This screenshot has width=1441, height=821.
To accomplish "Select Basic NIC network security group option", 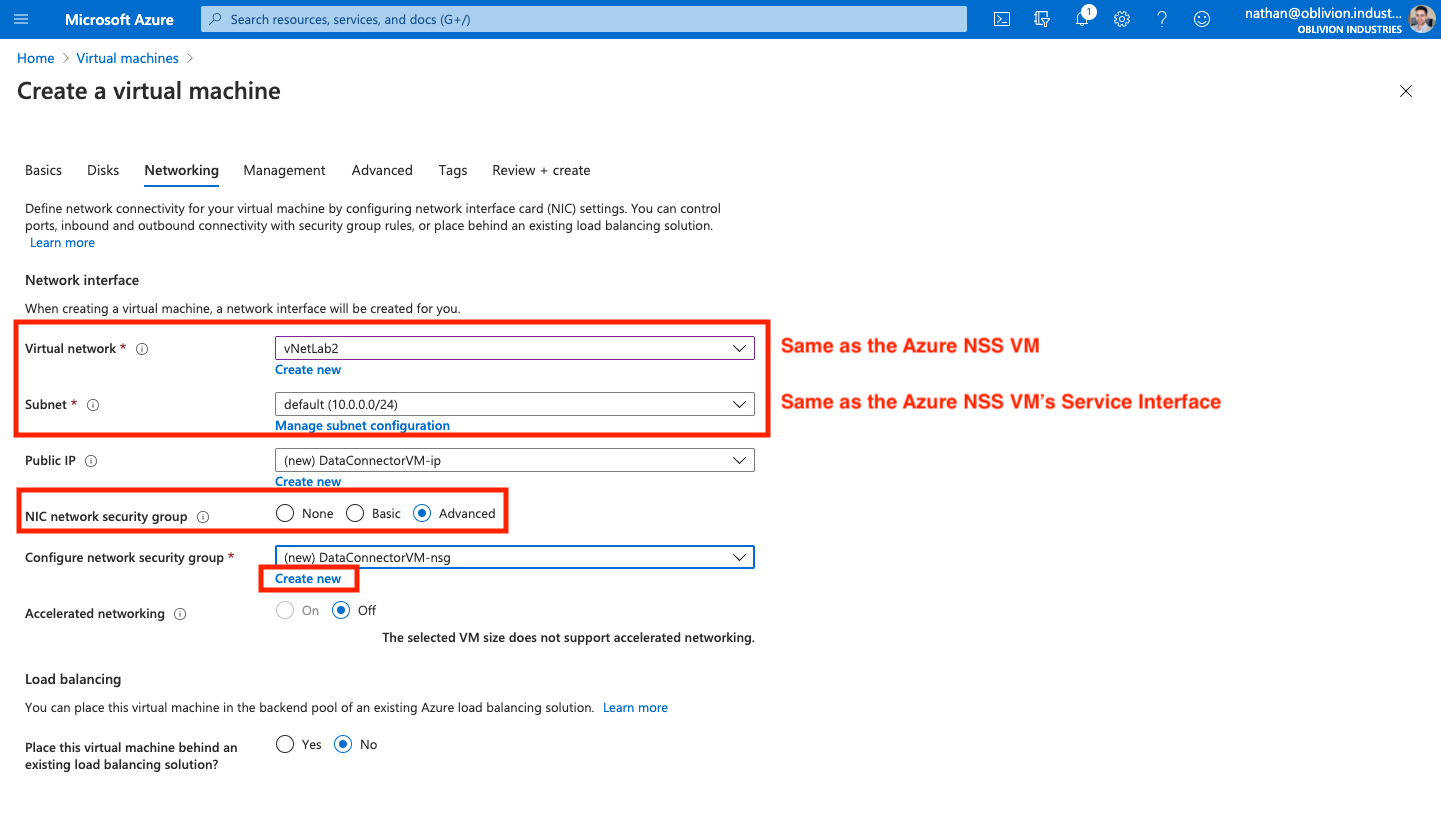I will click(355, 513).
